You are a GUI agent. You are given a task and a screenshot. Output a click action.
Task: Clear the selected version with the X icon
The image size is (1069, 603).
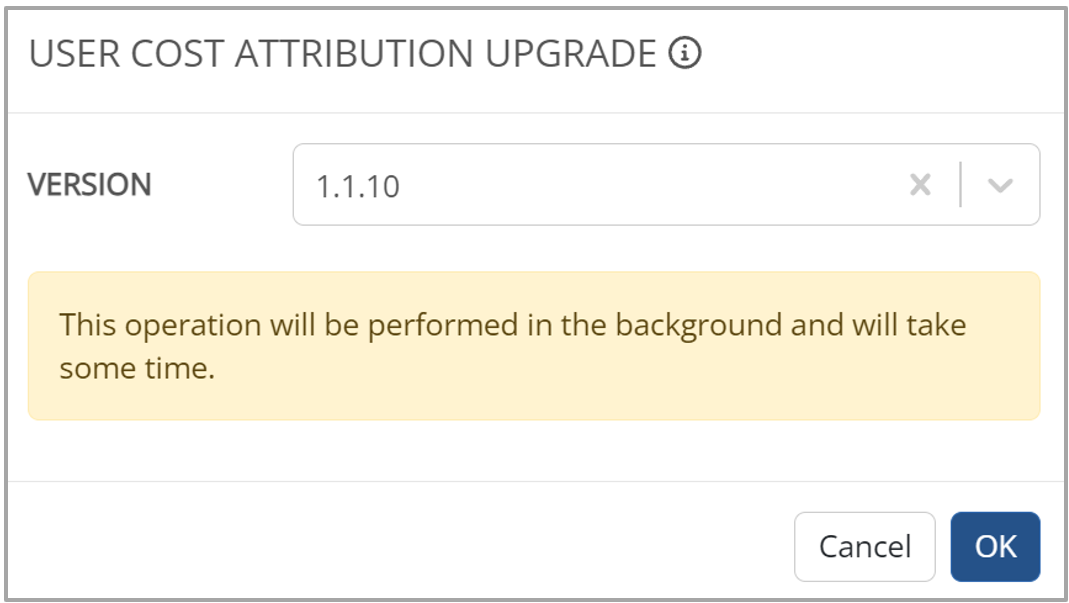point(920,185)
